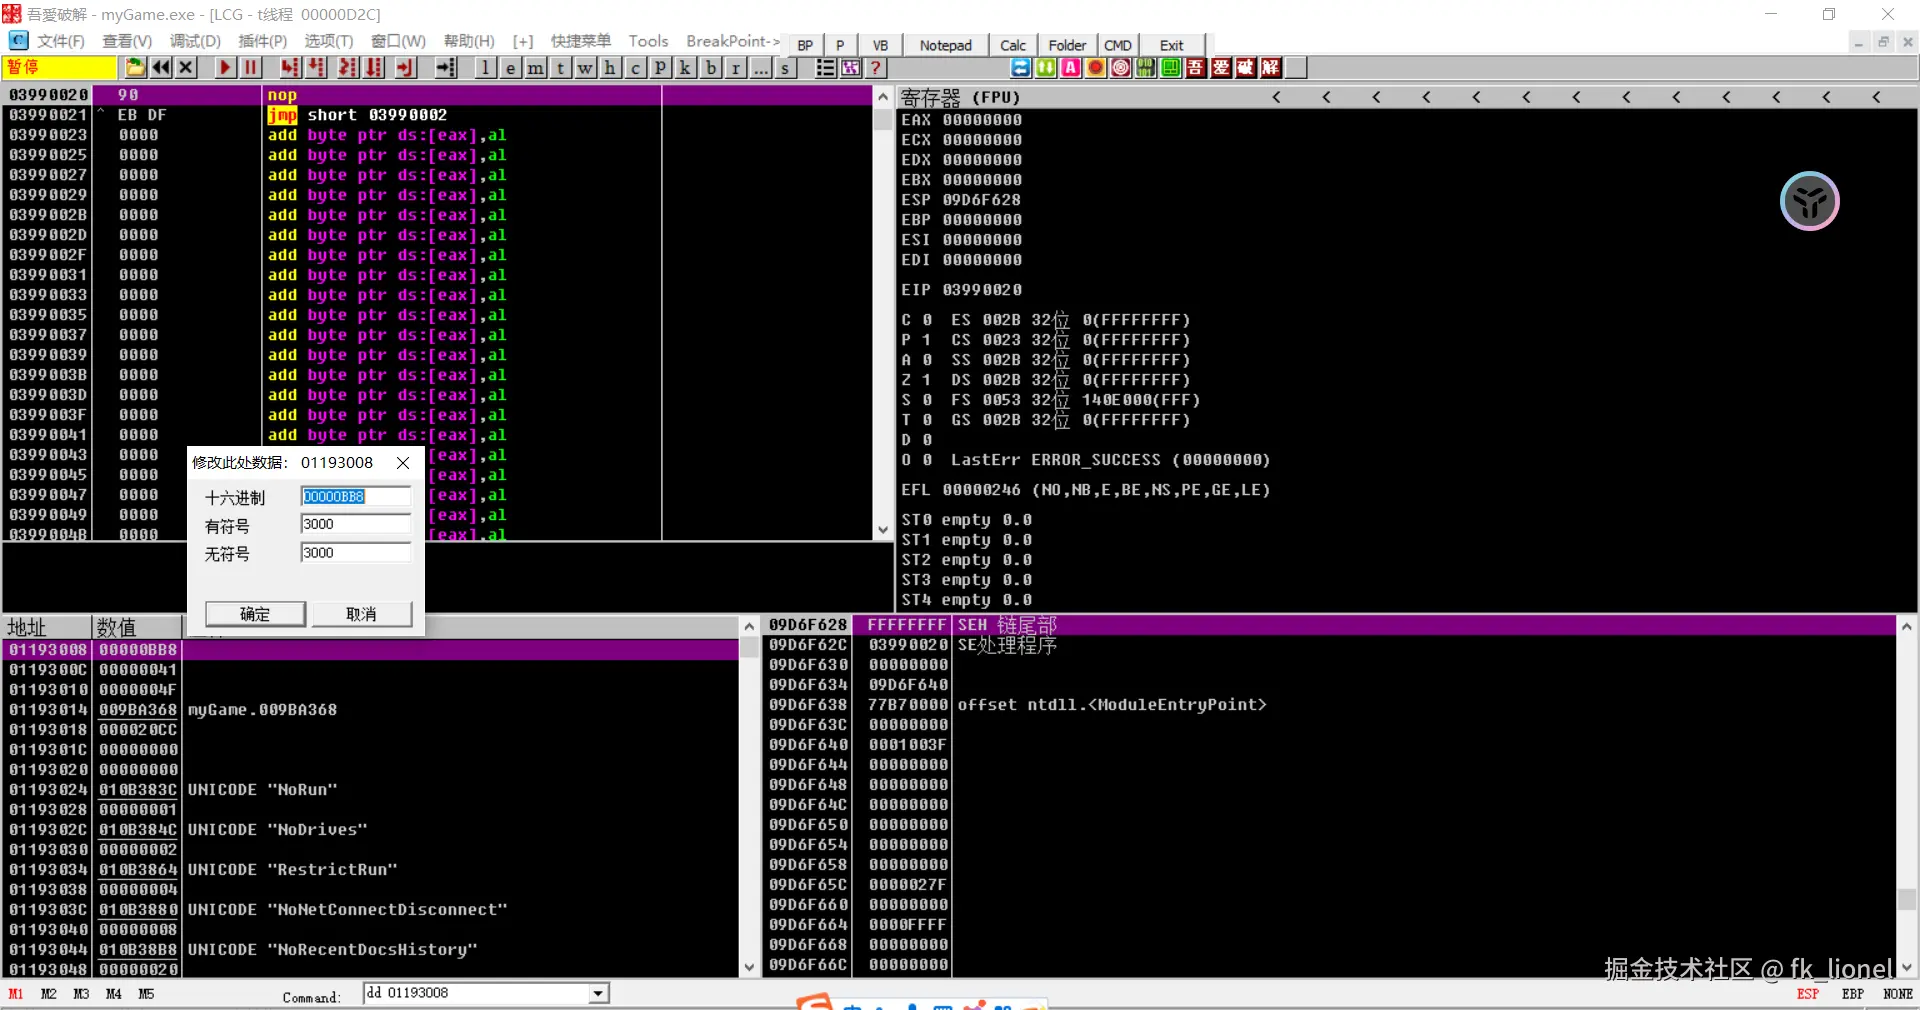This screenshot has height=1010, width=1920.
Task: Click the execute till return icon
Action: click(405, 67)
